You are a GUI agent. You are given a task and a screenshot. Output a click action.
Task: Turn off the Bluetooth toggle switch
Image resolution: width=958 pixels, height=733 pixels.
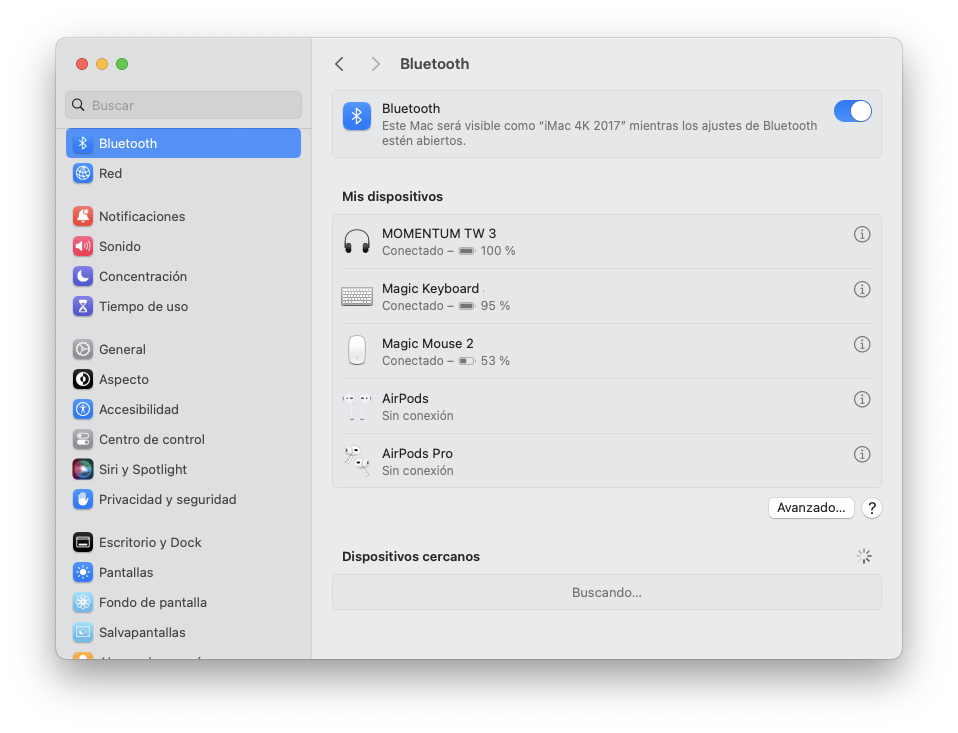pyautogui.click(x=852, y=111)
